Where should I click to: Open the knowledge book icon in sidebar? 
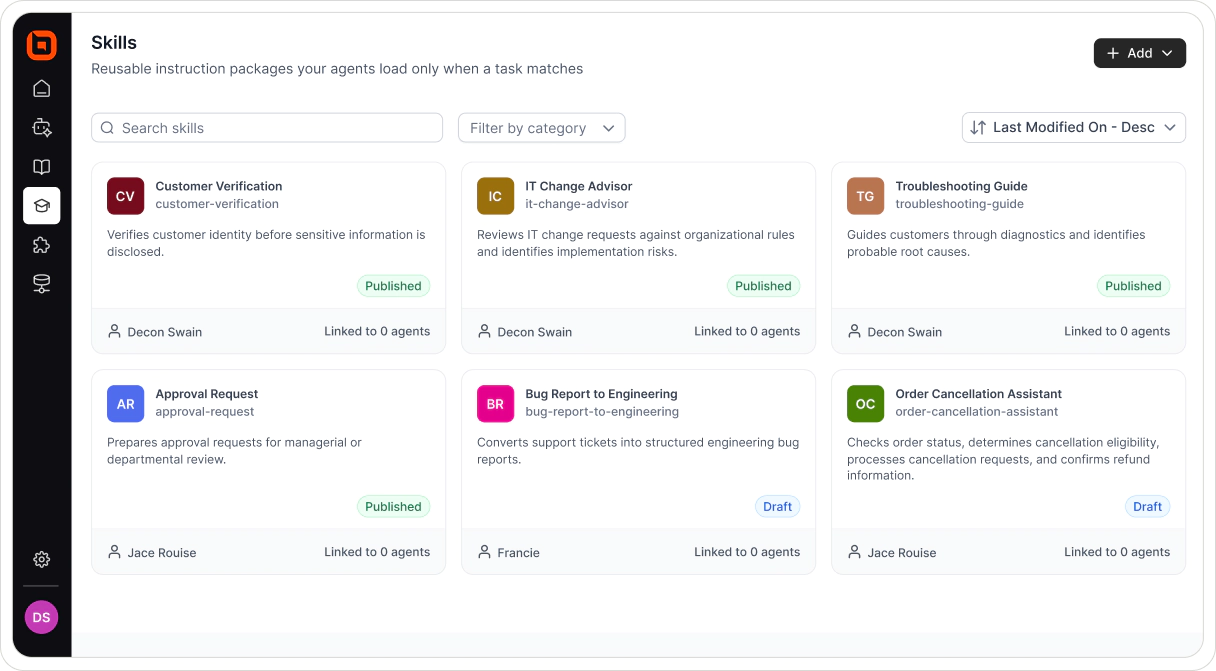pos(41,167)
